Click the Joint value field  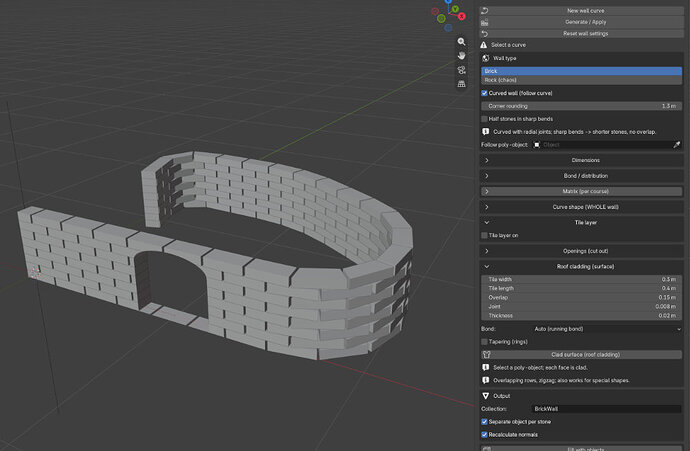pos(581,307)
